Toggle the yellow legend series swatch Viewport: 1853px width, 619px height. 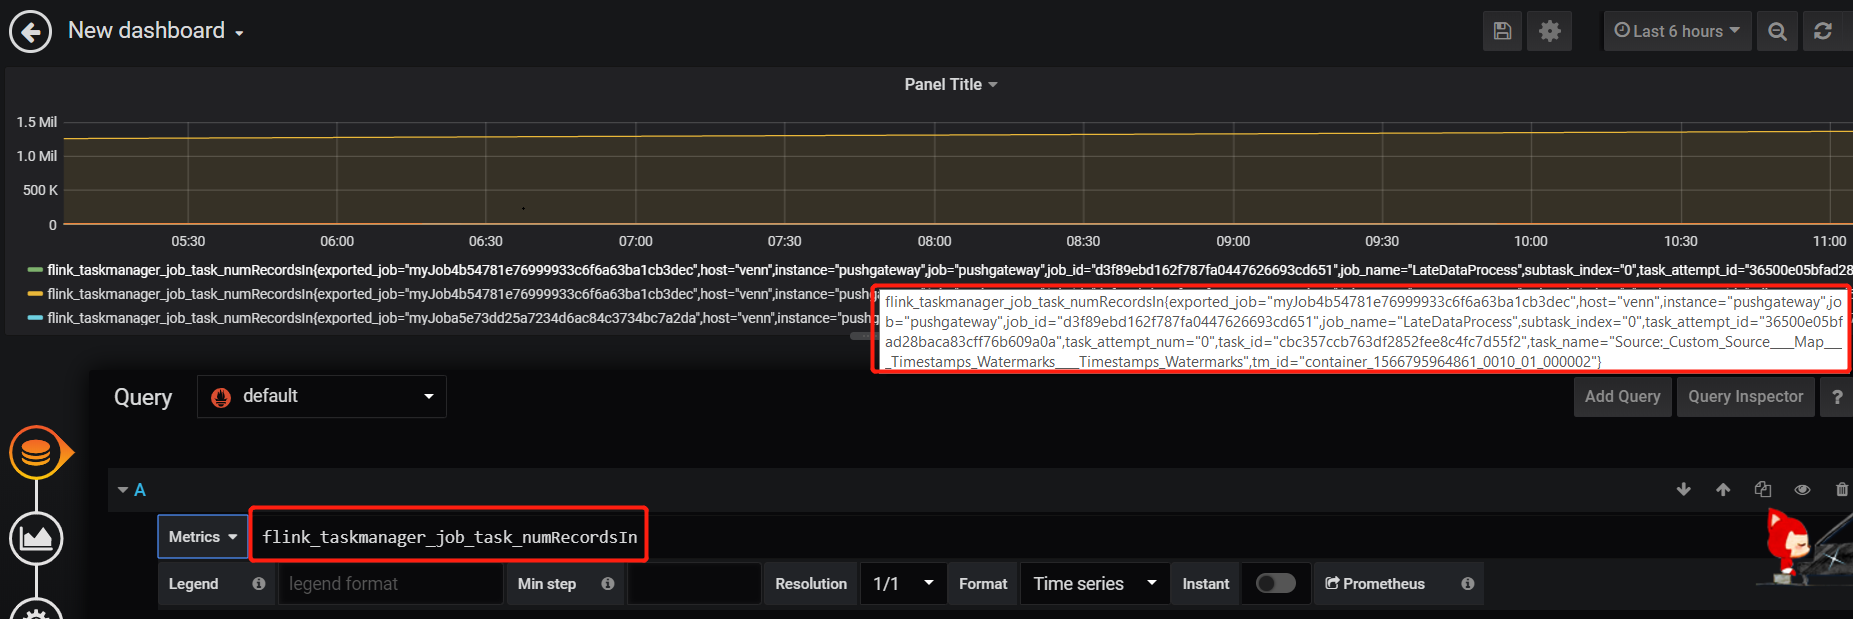pos(35,294)
